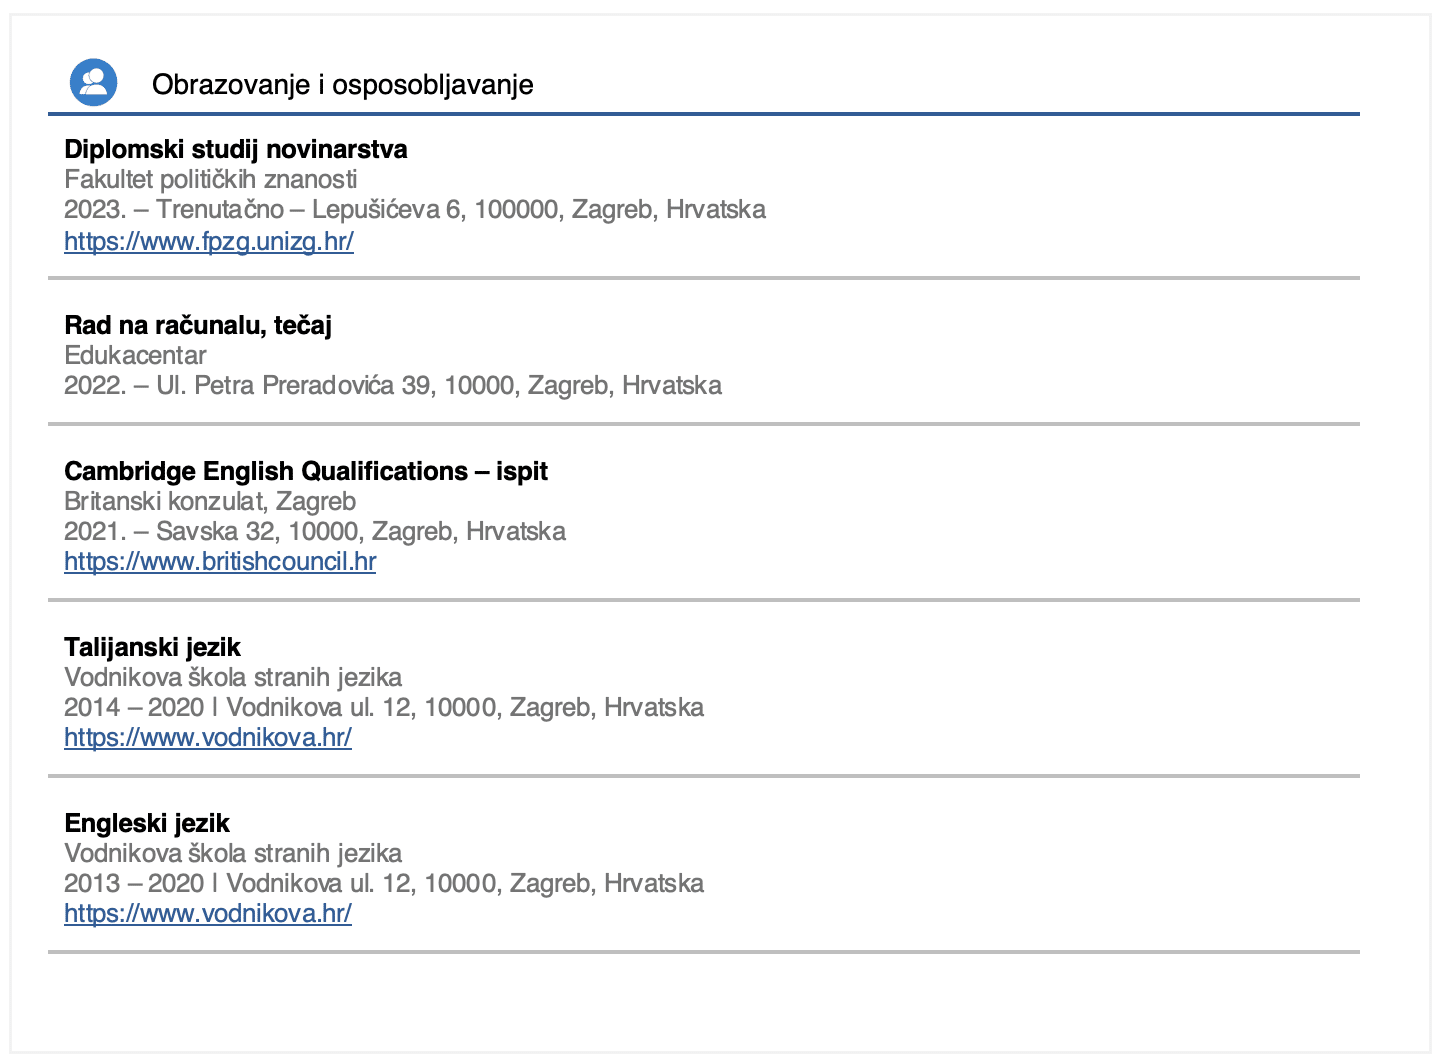
Task: Select the "Rad na računalu, tečaj" entry title
Action: click(x=198, y=325)
